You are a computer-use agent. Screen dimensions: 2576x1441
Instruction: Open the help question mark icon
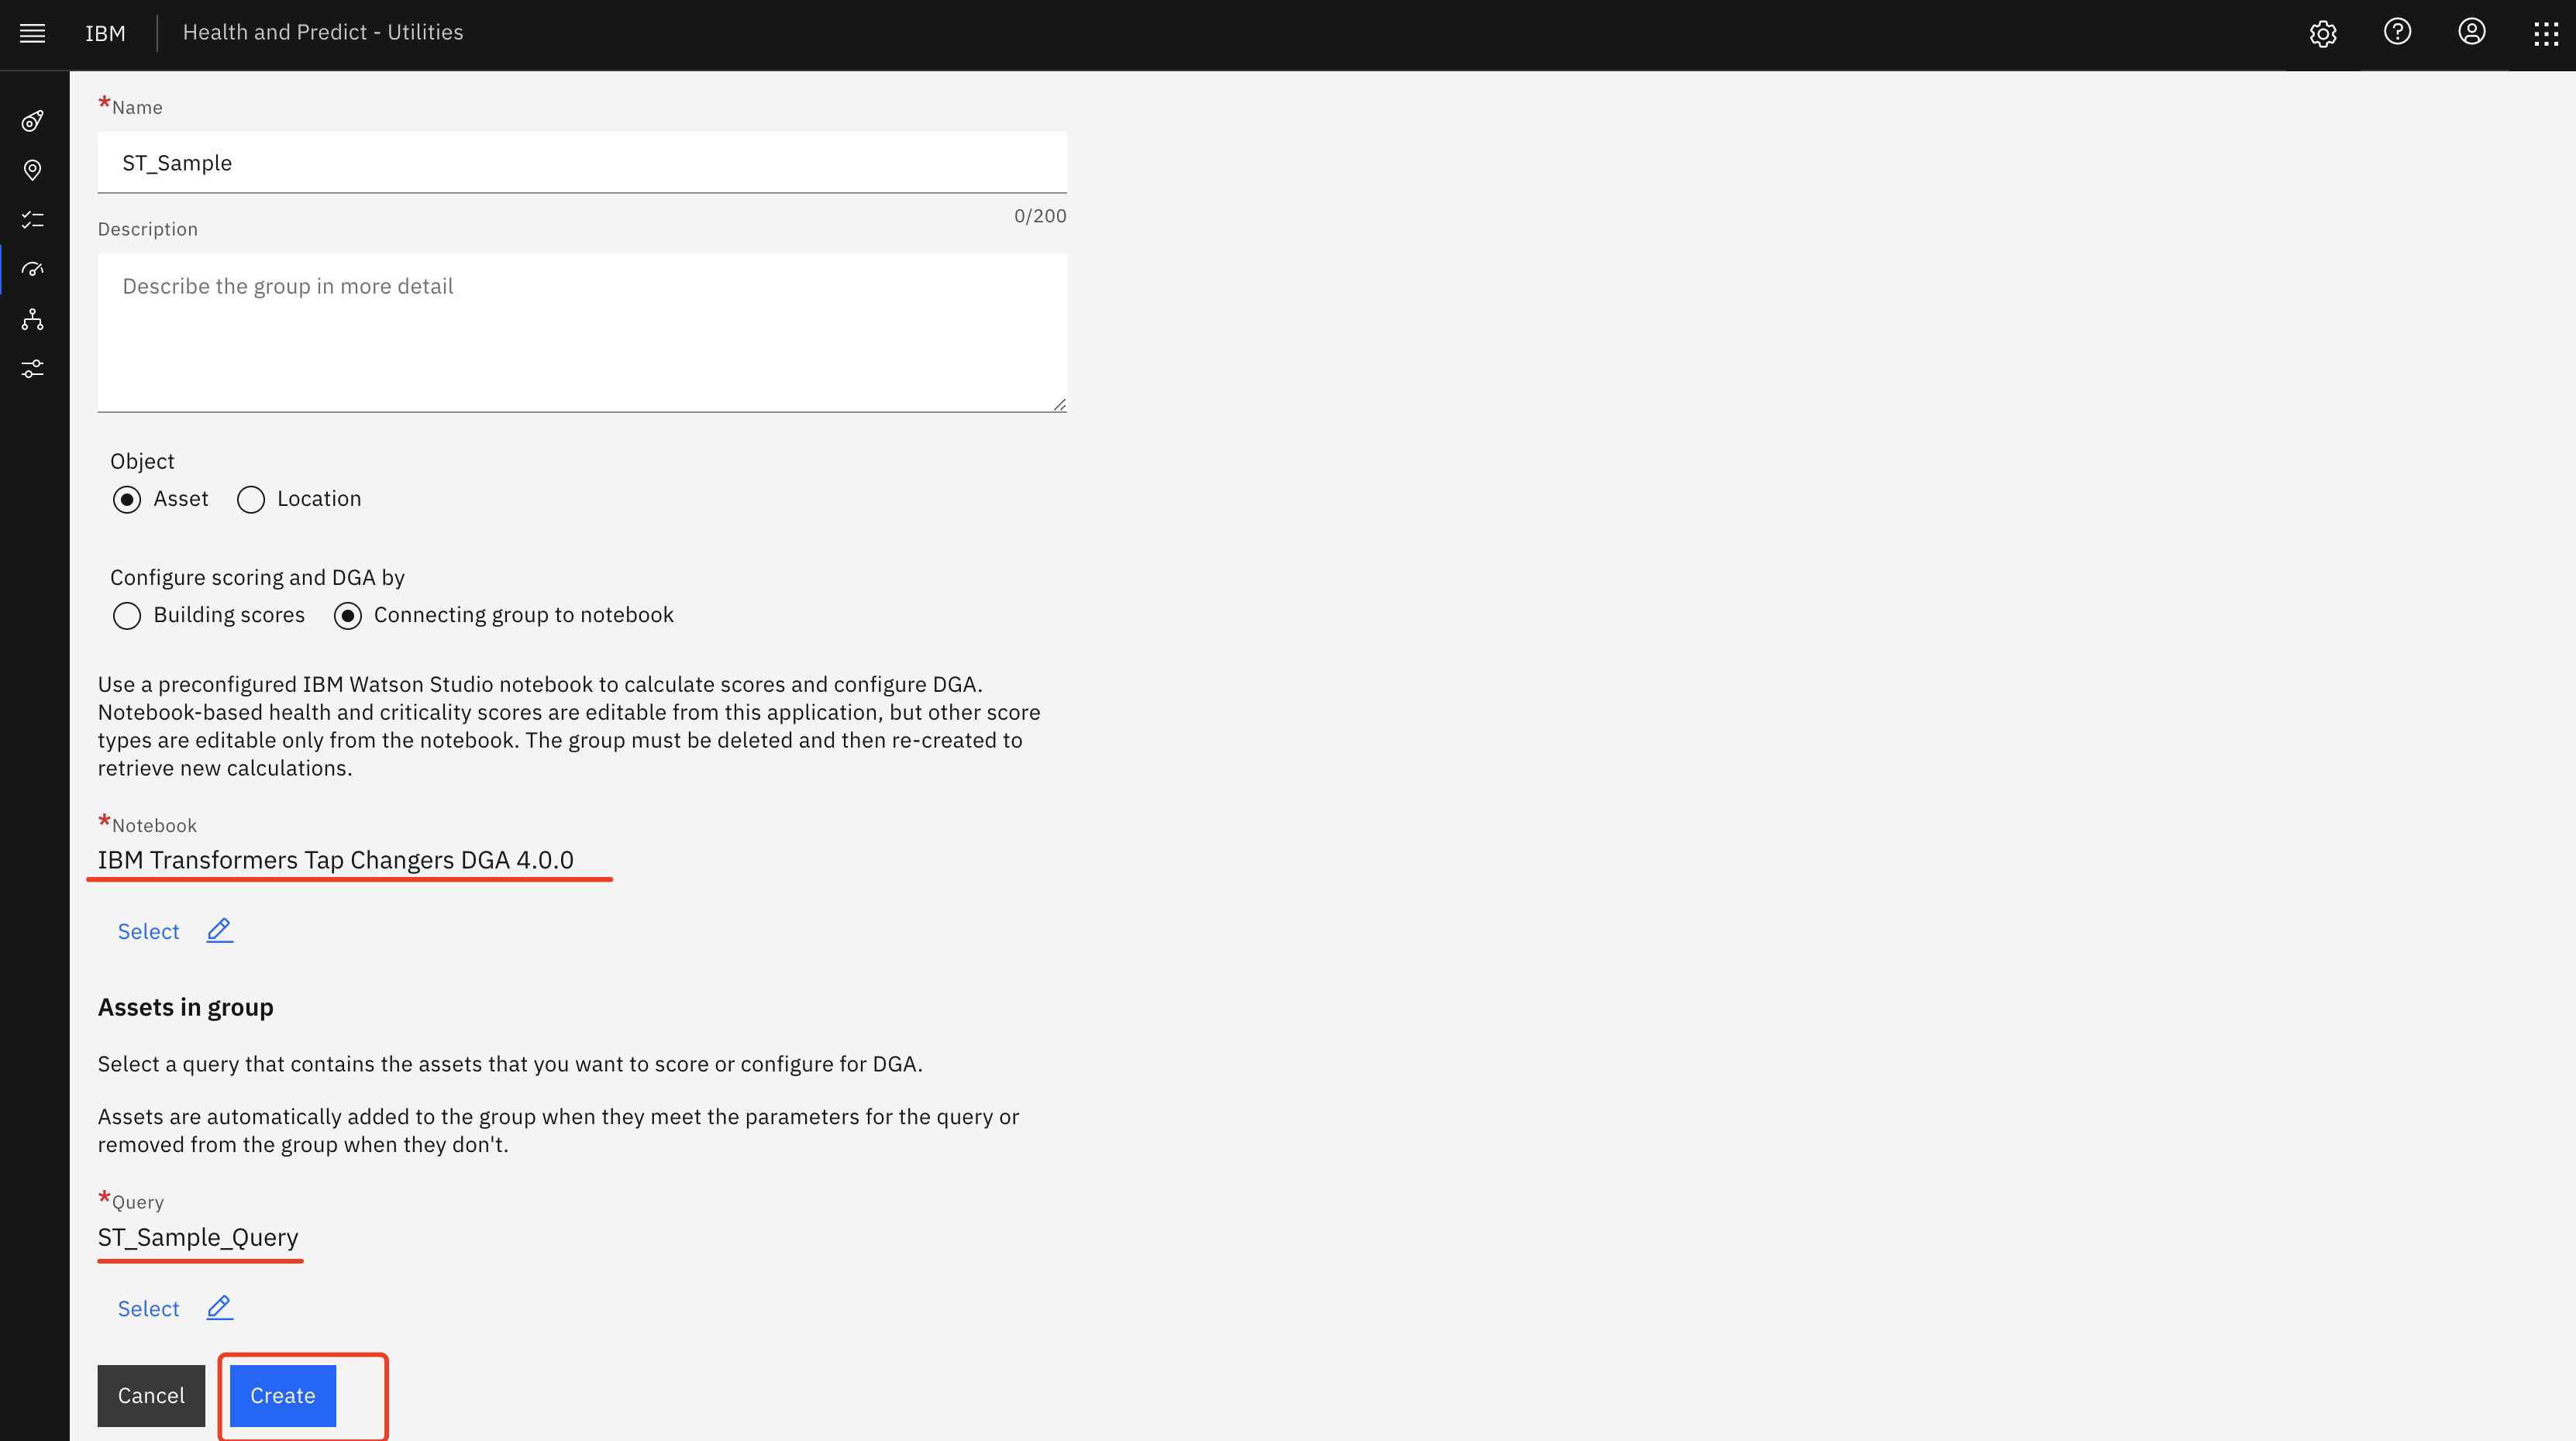2397,32
